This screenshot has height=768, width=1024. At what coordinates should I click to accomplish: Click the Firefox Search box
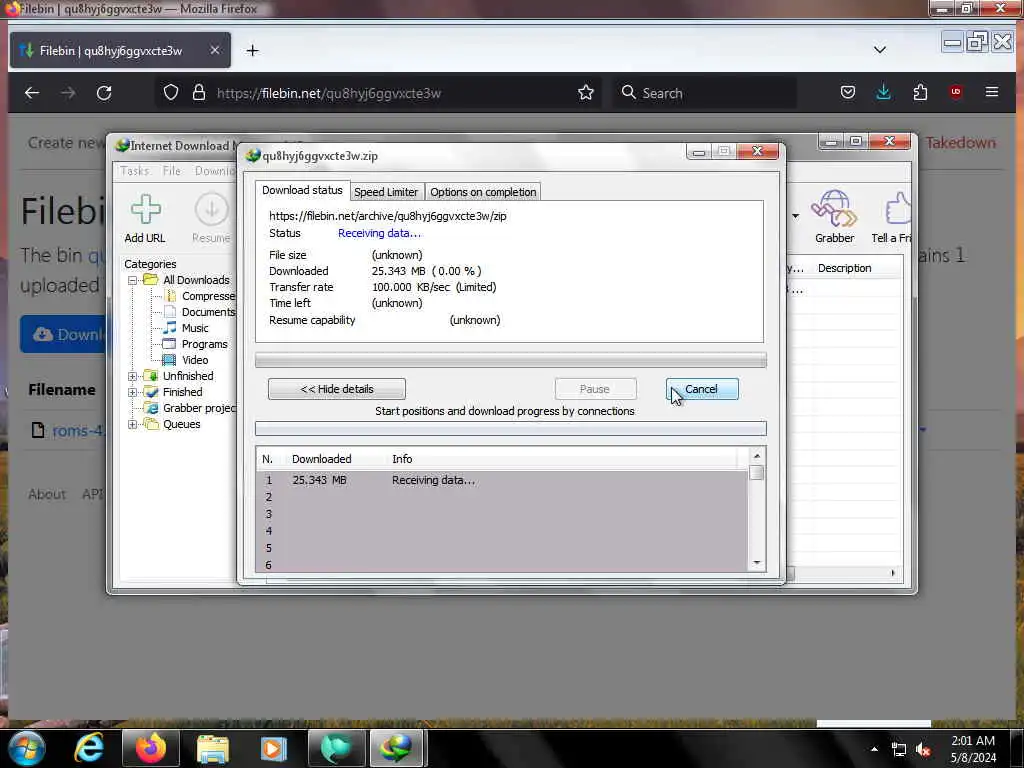click(x=705, y=93)
